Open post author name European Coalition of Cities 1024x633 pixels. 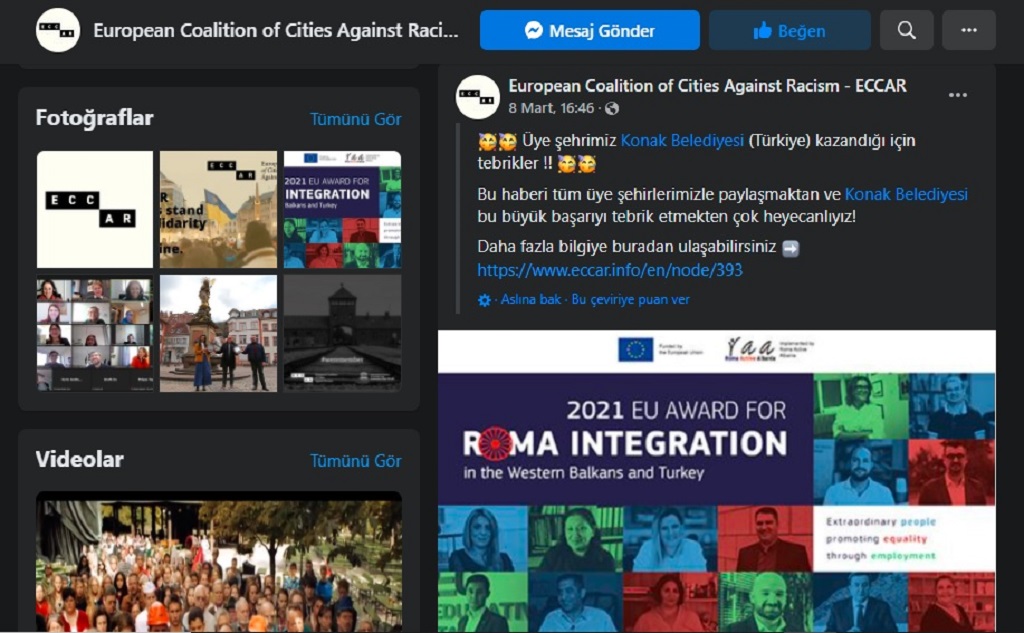(x=707, y=86)
